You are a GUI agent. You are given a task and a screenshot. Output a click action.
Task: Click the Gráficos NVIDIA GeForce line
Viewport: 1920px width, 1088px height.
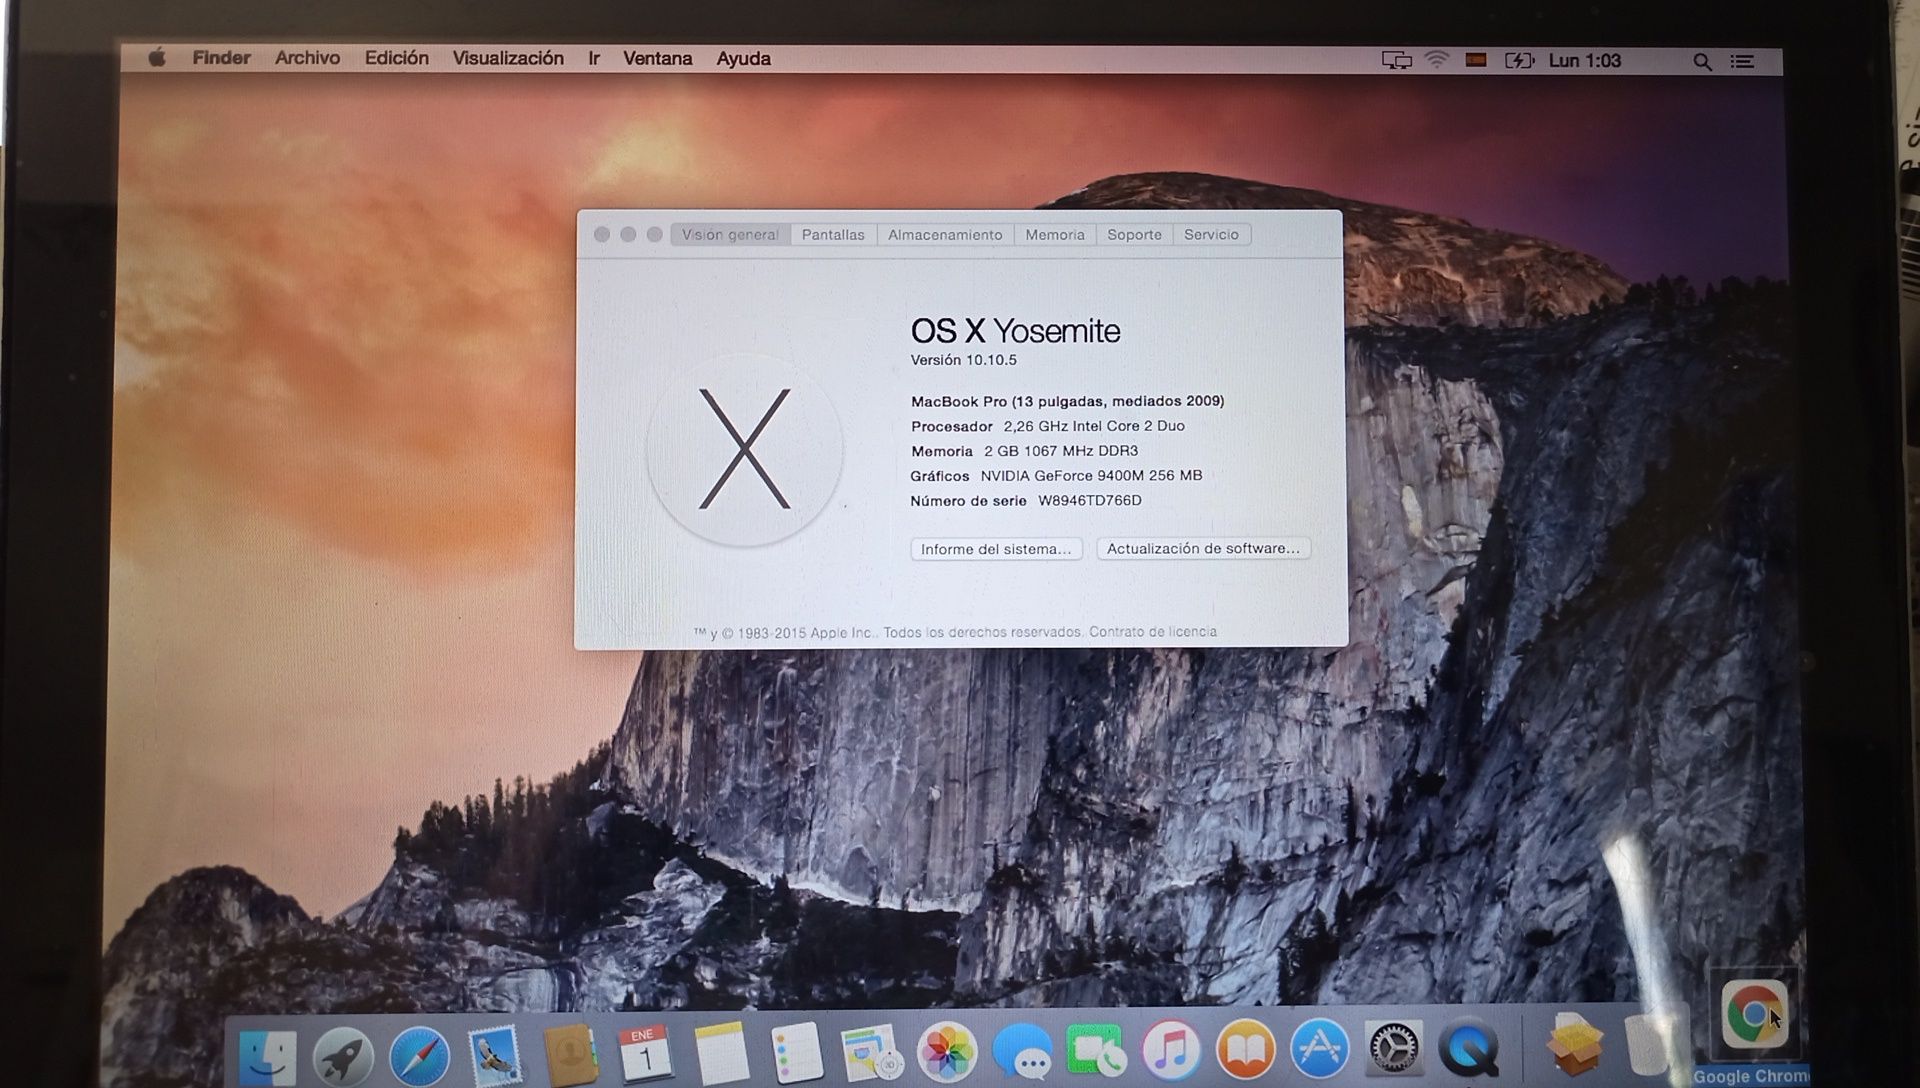(1056, 476)
